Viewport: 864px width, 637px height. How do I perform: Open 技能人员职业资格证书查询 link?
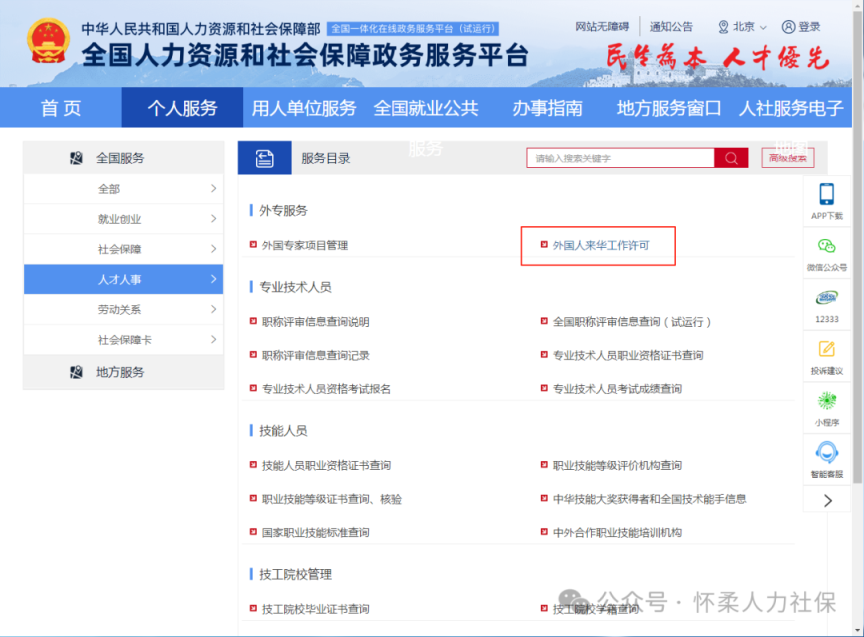tap(326, 465)
